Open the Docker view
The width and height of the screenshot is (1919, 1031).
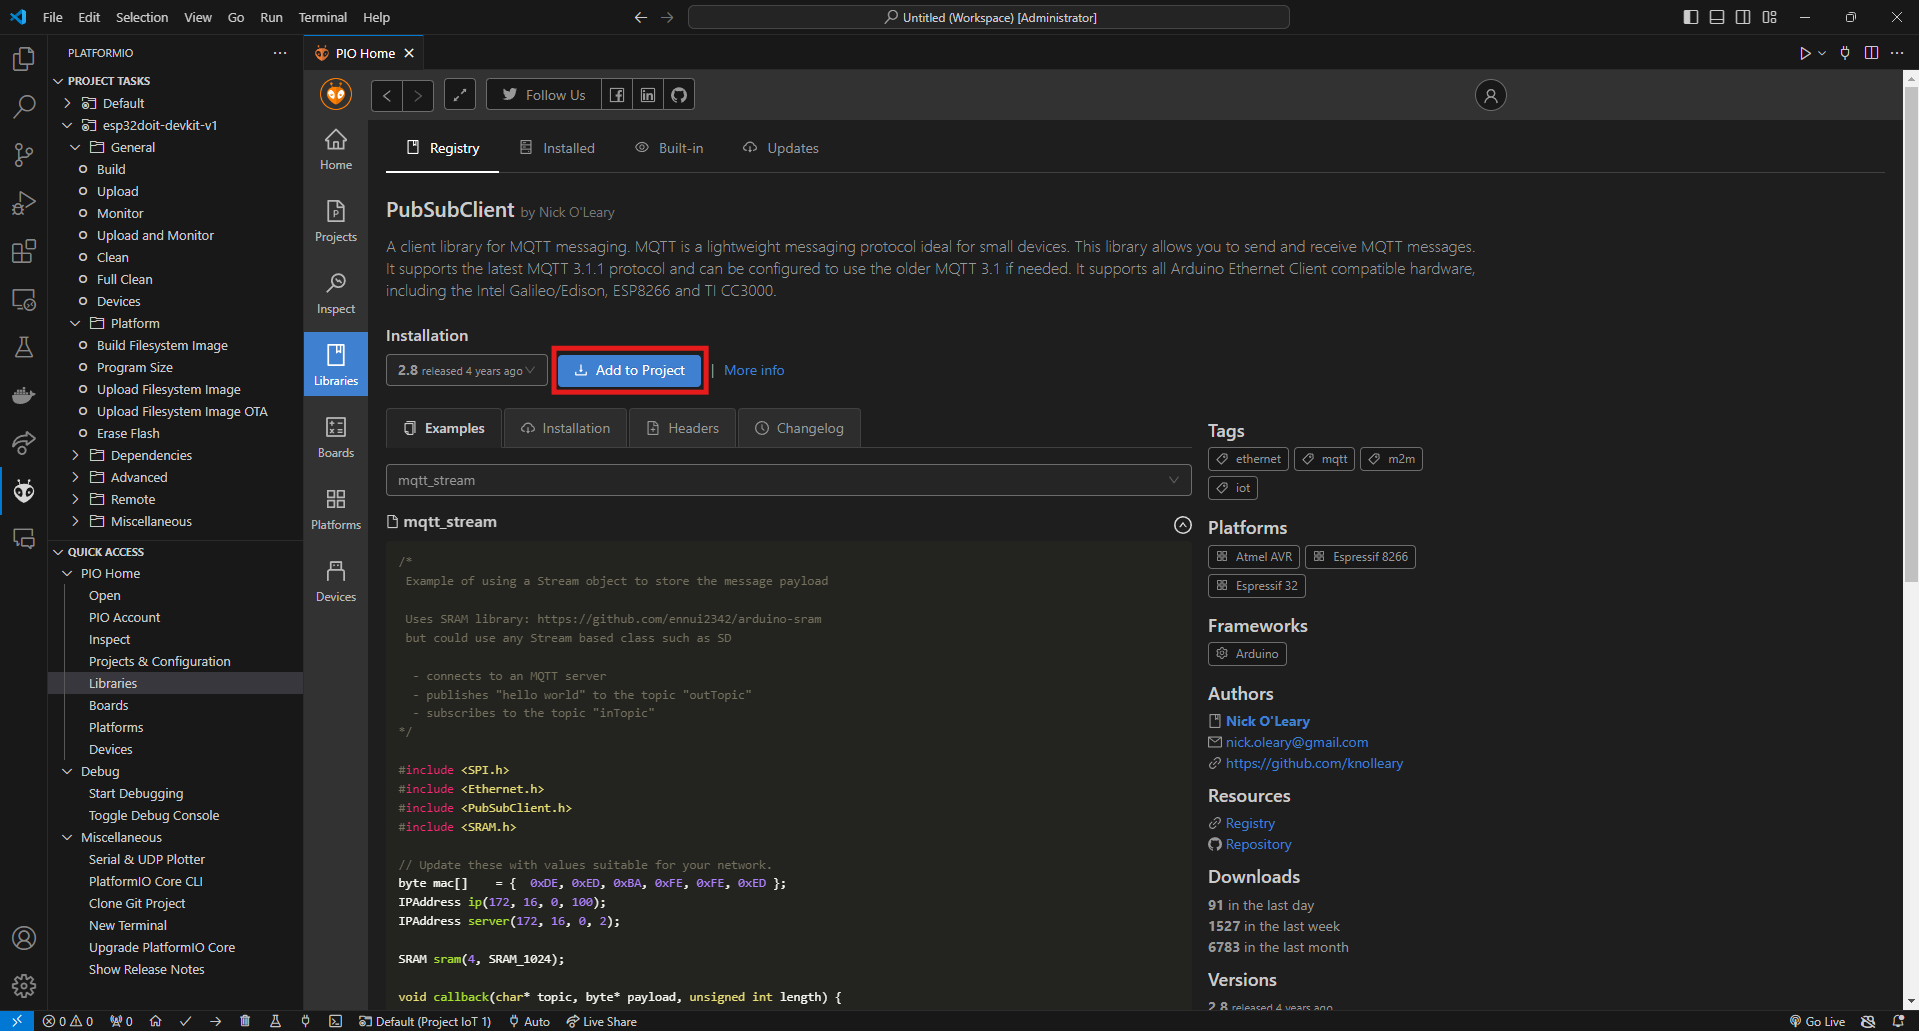(x=24, y=395)
